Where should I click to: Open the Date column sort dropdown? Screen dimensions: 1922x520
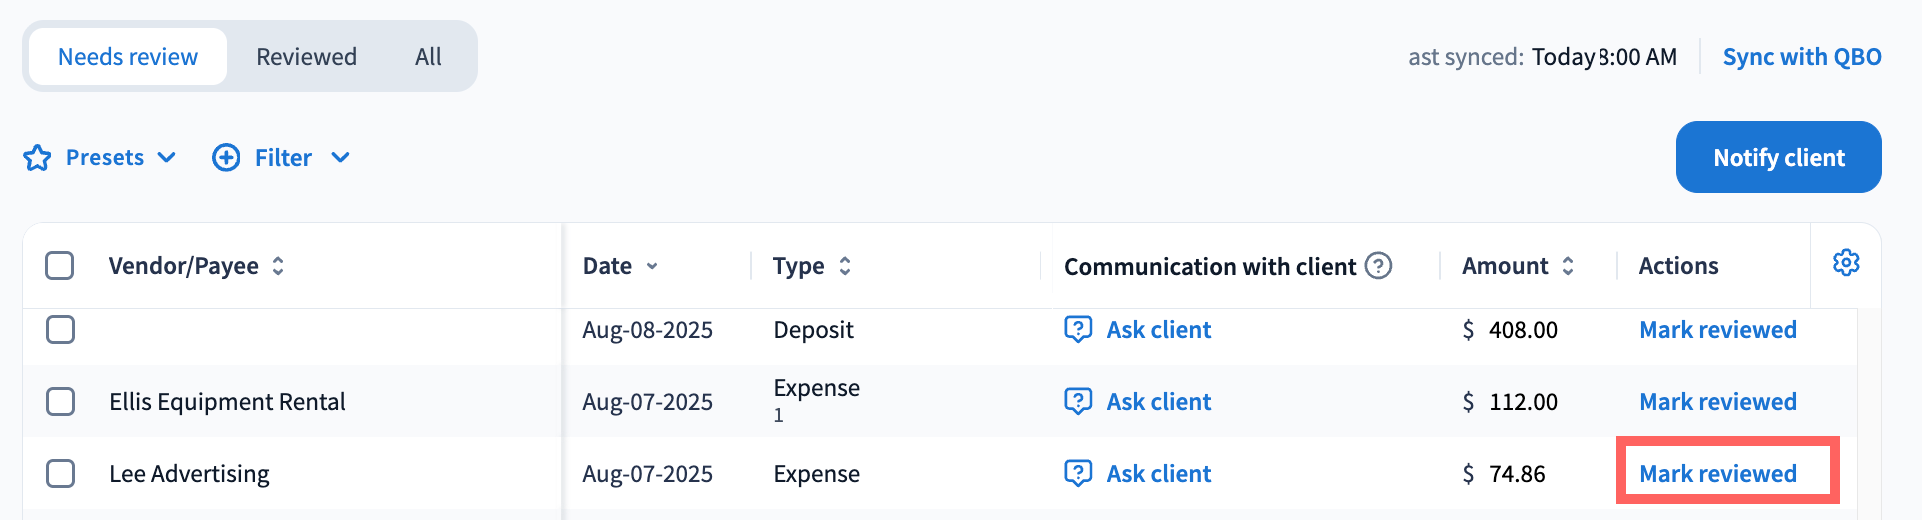(652, 266)
